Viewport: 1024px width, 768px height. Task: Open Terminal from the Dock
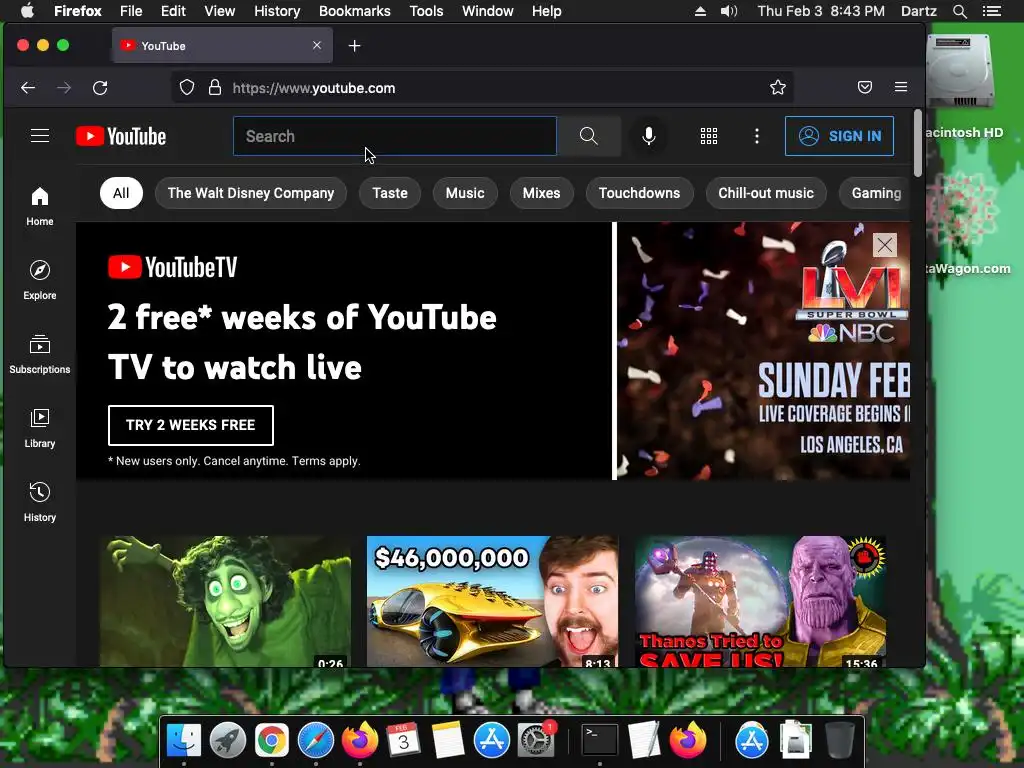click(x=600, y=740)
